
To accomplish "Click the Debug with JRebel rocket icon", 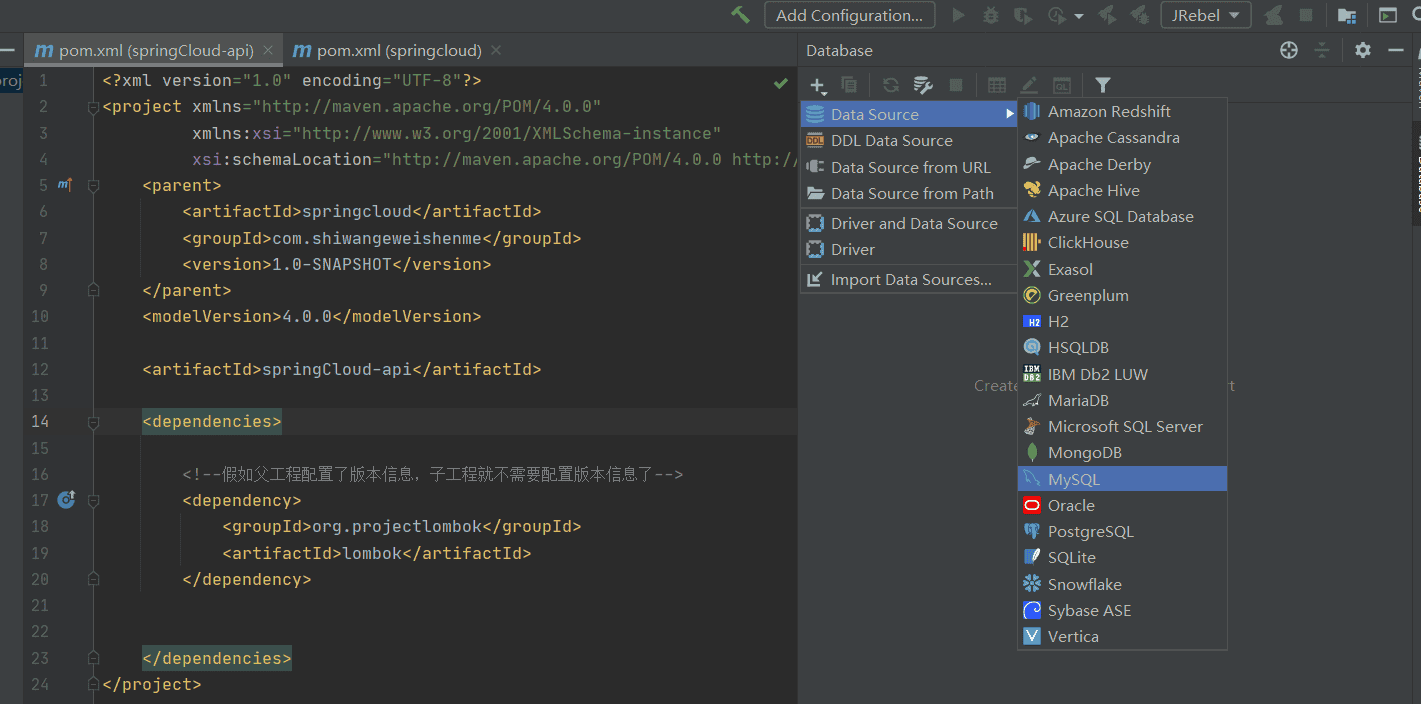I will tap(1138, 15).
